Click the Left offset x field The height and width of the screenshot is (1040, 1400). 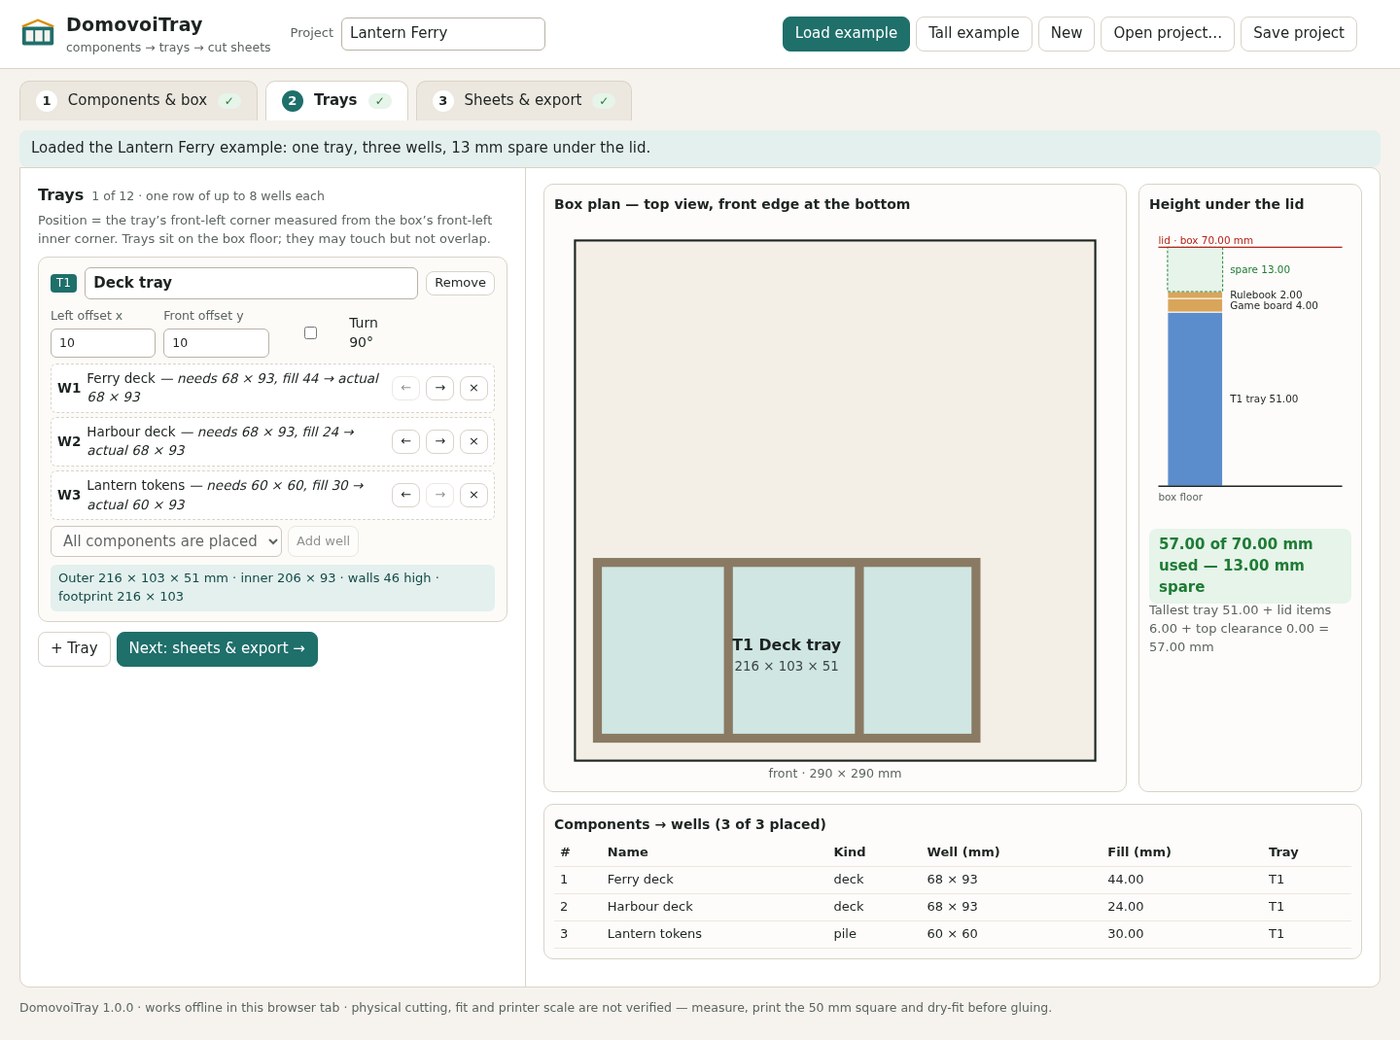[x=103, y=343]
